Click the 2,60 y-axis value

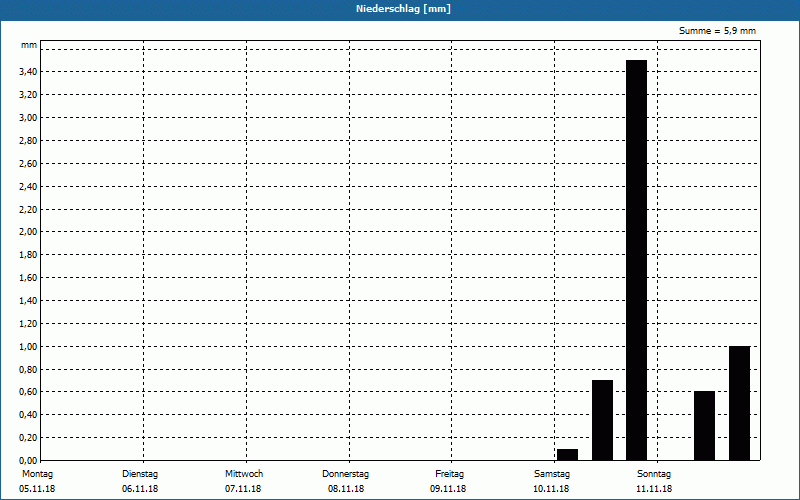pyautogui.click(x=28, y=164)
